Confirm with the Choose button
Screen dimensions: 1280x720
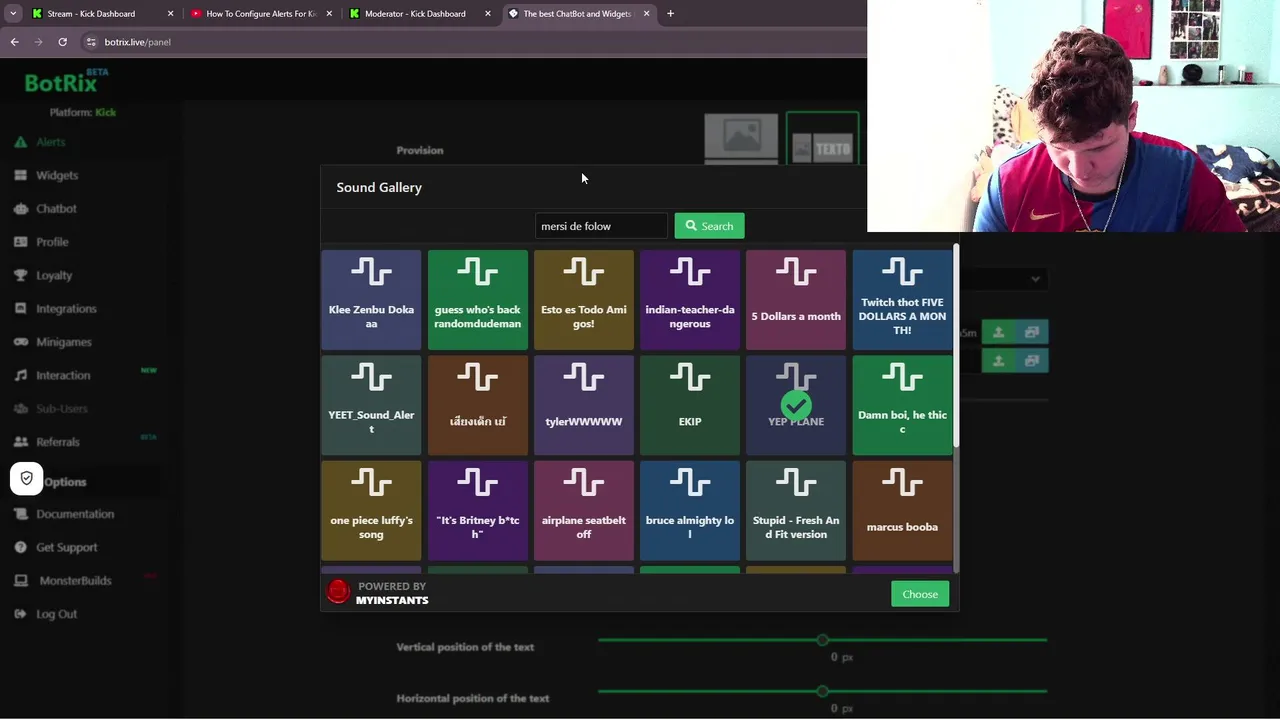point(920,594)
